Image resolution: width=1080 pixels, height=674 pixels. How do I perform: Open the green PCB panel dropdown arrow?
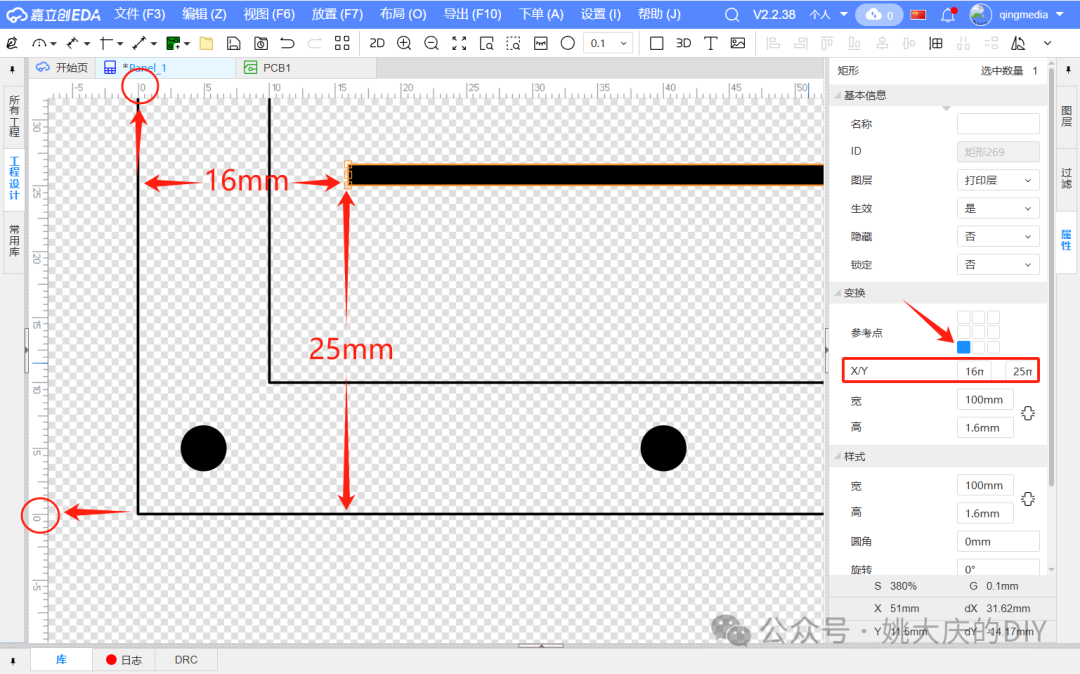pos(187,44)
